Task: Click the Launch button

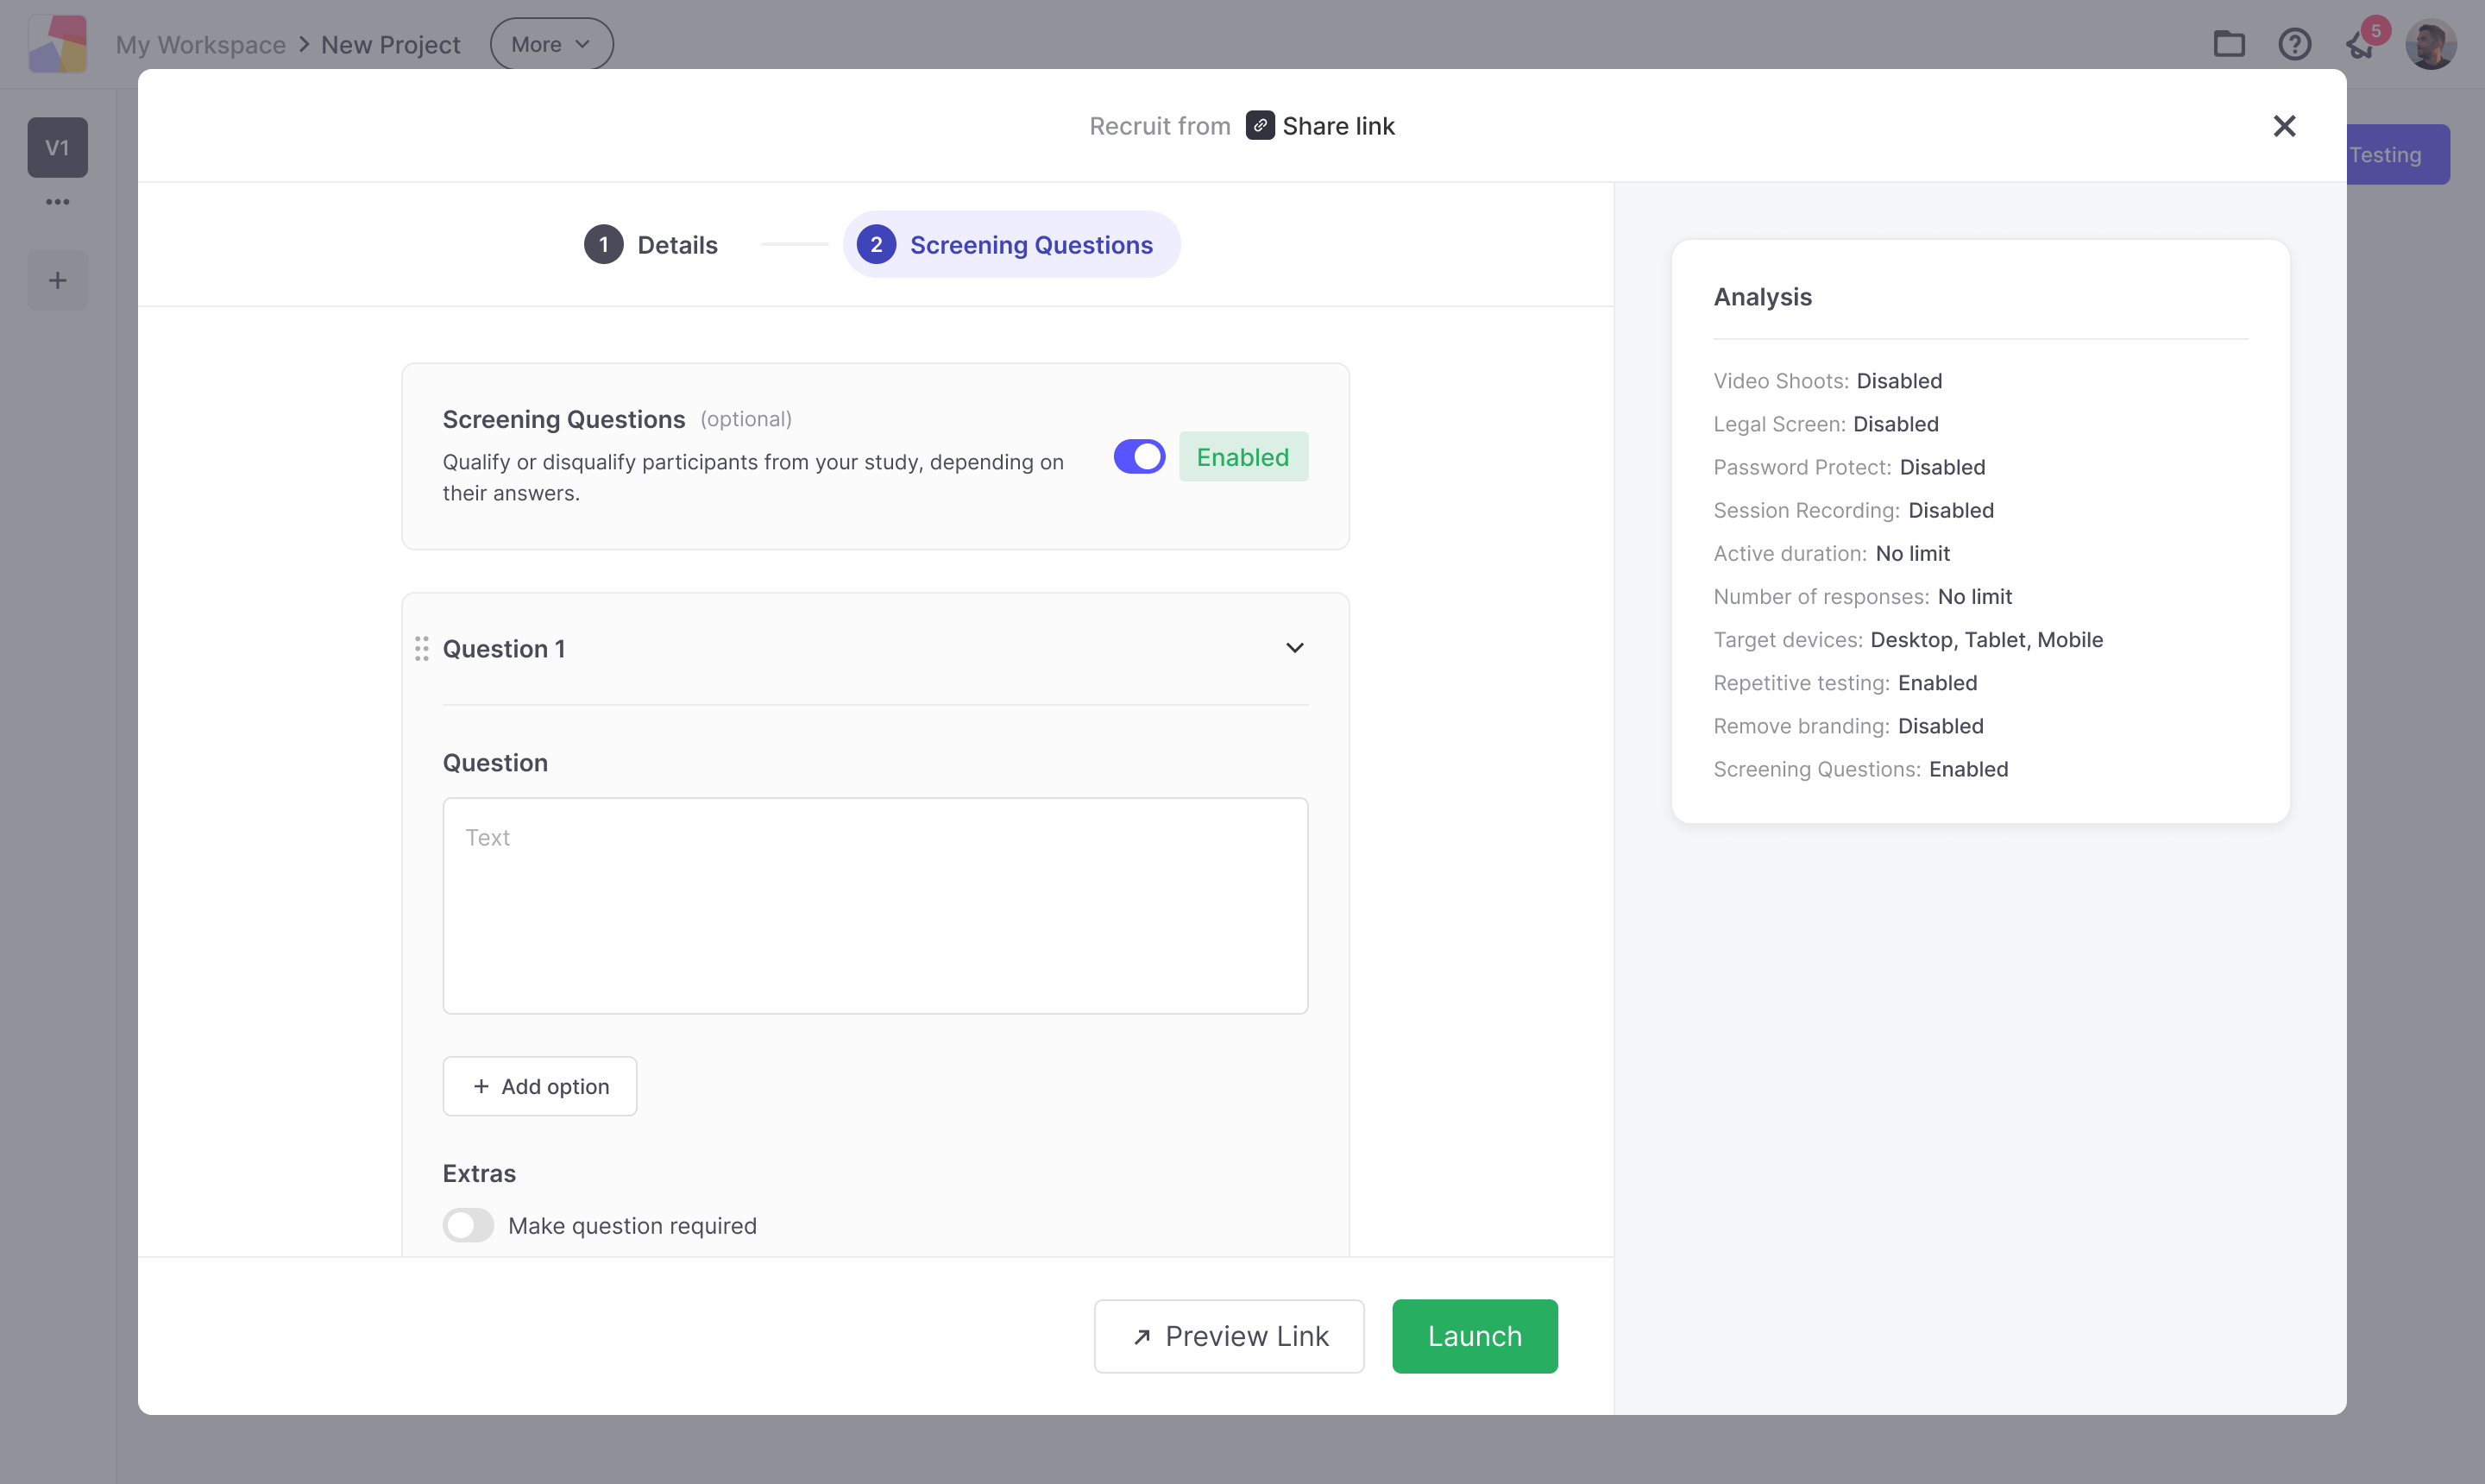Action: (x=1475, y=1336)
